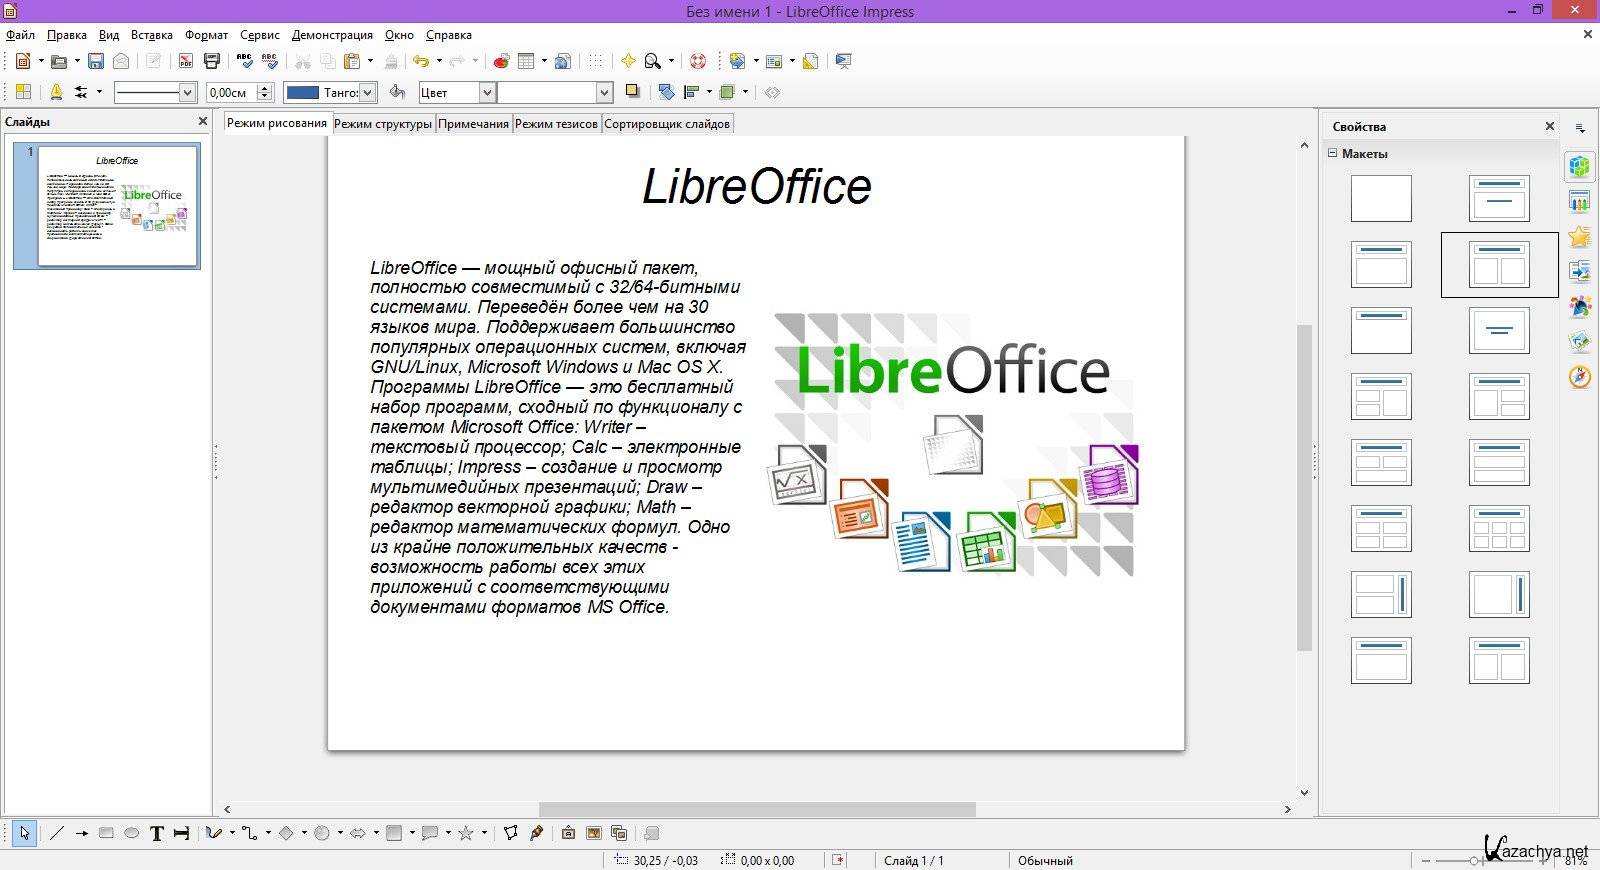This screenshot has width=1600, height=870.
Task: Click the Export as PDF icon
Action: pyautogui.click(x=186, y=61)
